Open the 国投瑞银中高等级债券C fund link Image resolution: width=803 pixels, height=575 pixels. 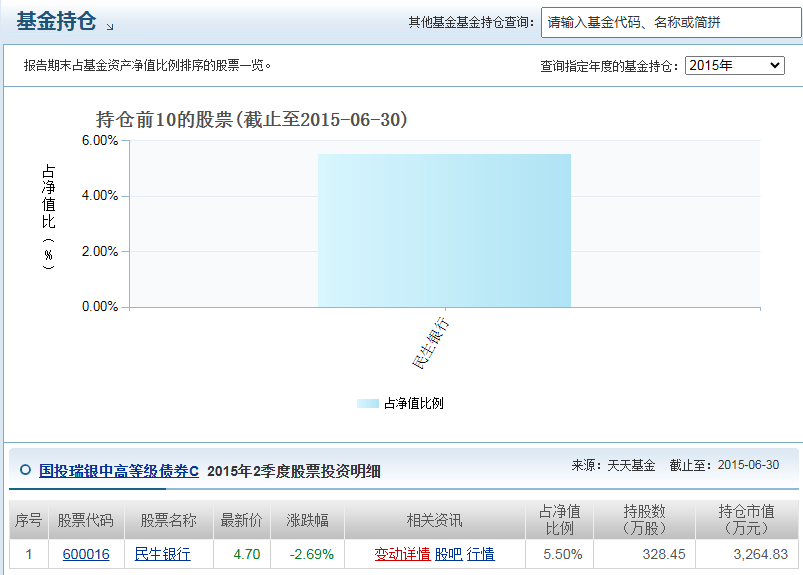(119, 471)
